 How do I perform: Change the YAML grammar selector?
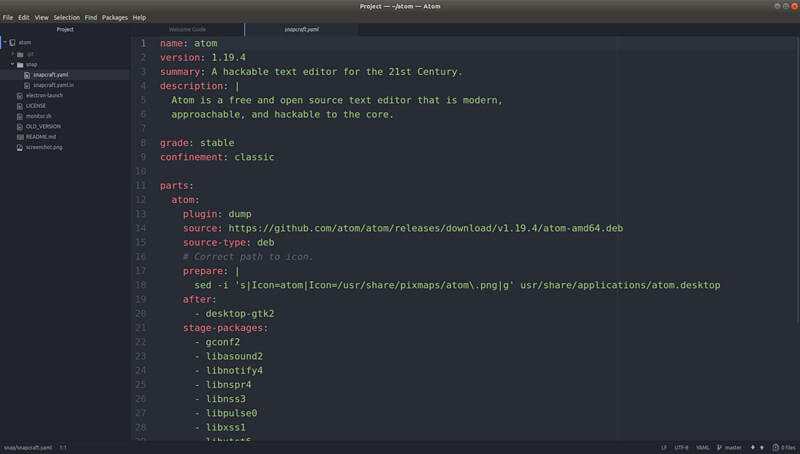pos(703,447)
